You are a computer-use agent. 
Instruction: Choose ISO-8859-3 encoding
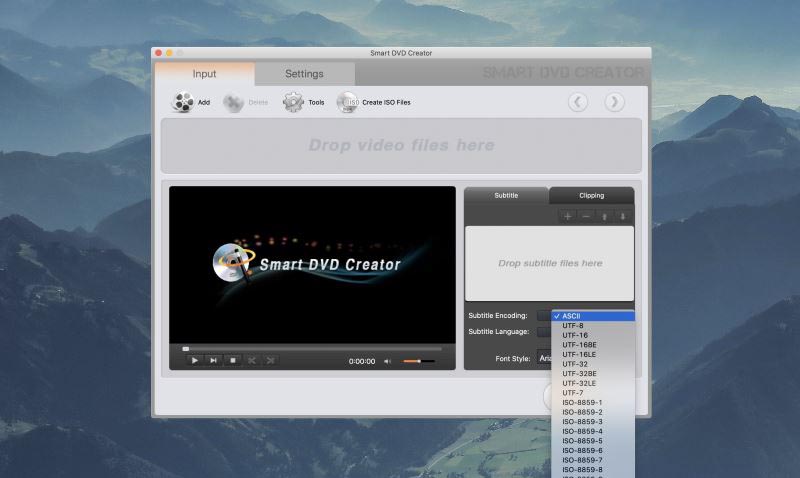593,421
